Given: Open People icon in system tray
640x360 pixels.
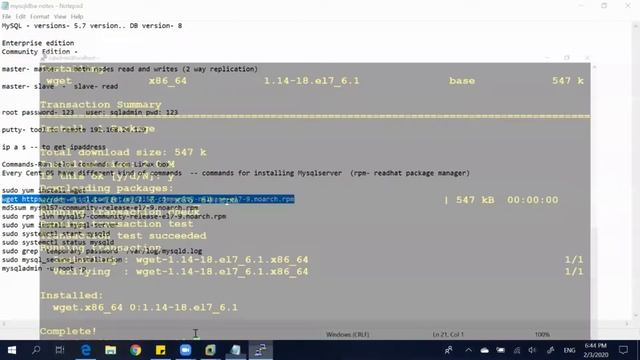Looking at the screenshot, I should pos(449,350).
